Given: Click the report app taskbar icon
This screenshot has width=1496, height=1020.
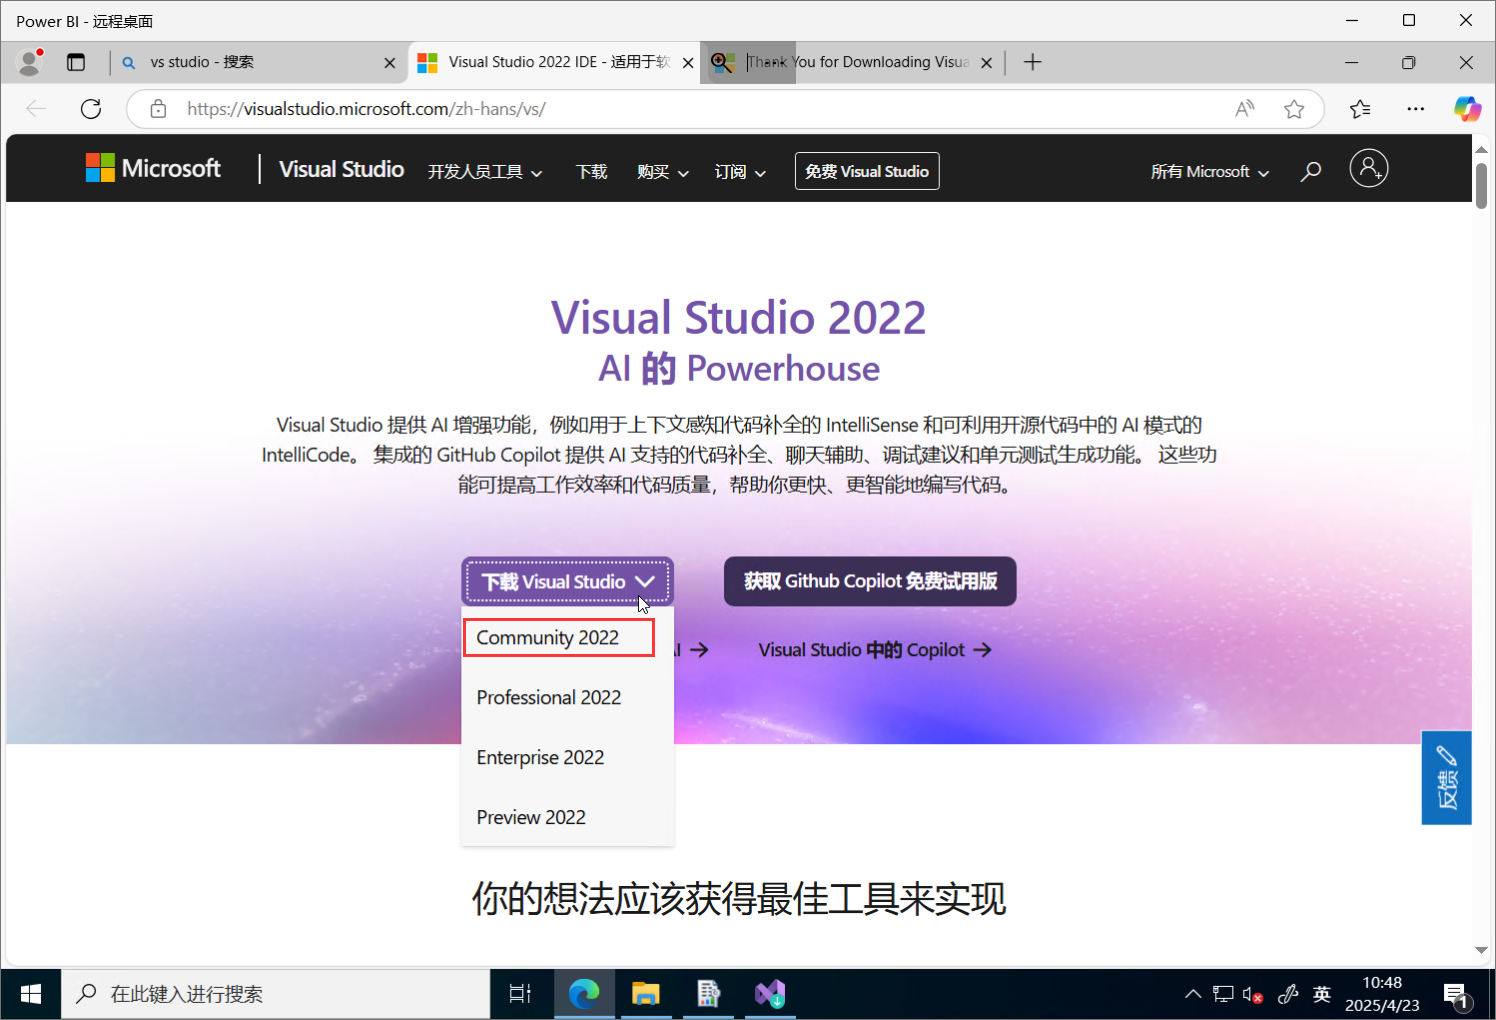Looking at the screenshot, I should click(x=708, y=994).
